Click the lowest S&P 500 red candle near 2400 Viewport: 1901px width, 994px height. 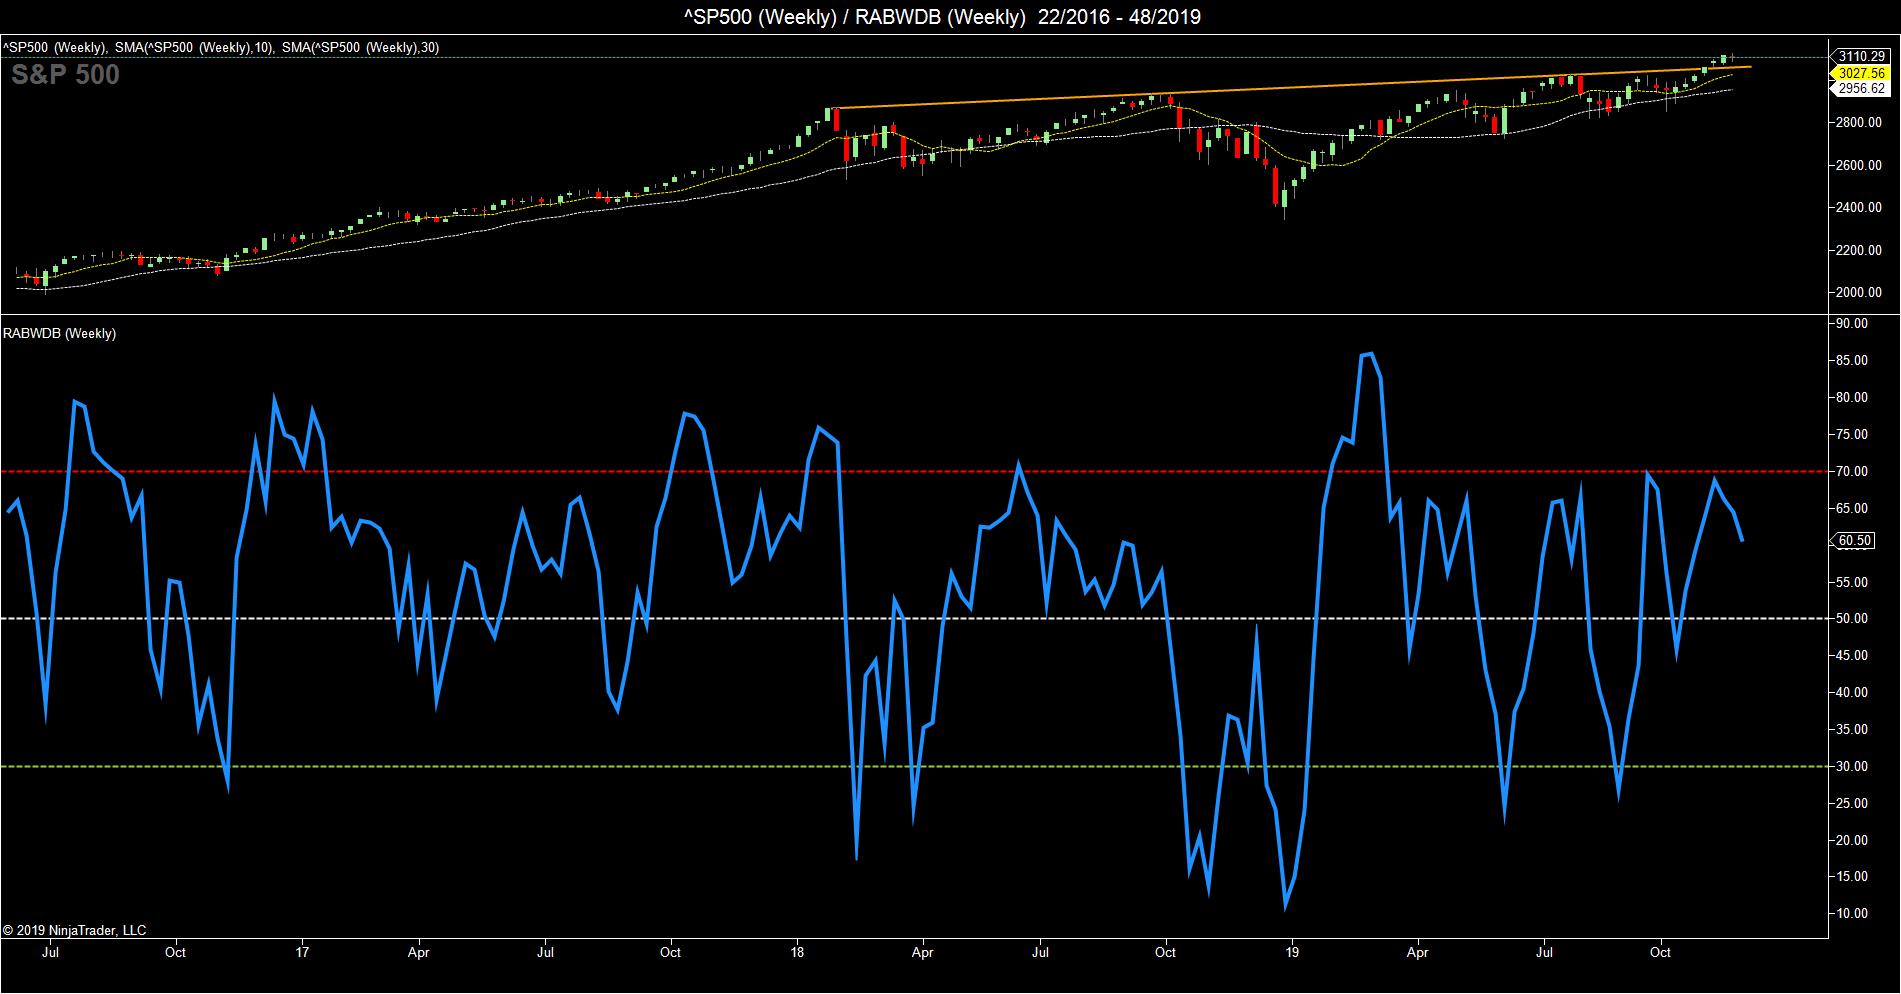tap(1276, 187)
